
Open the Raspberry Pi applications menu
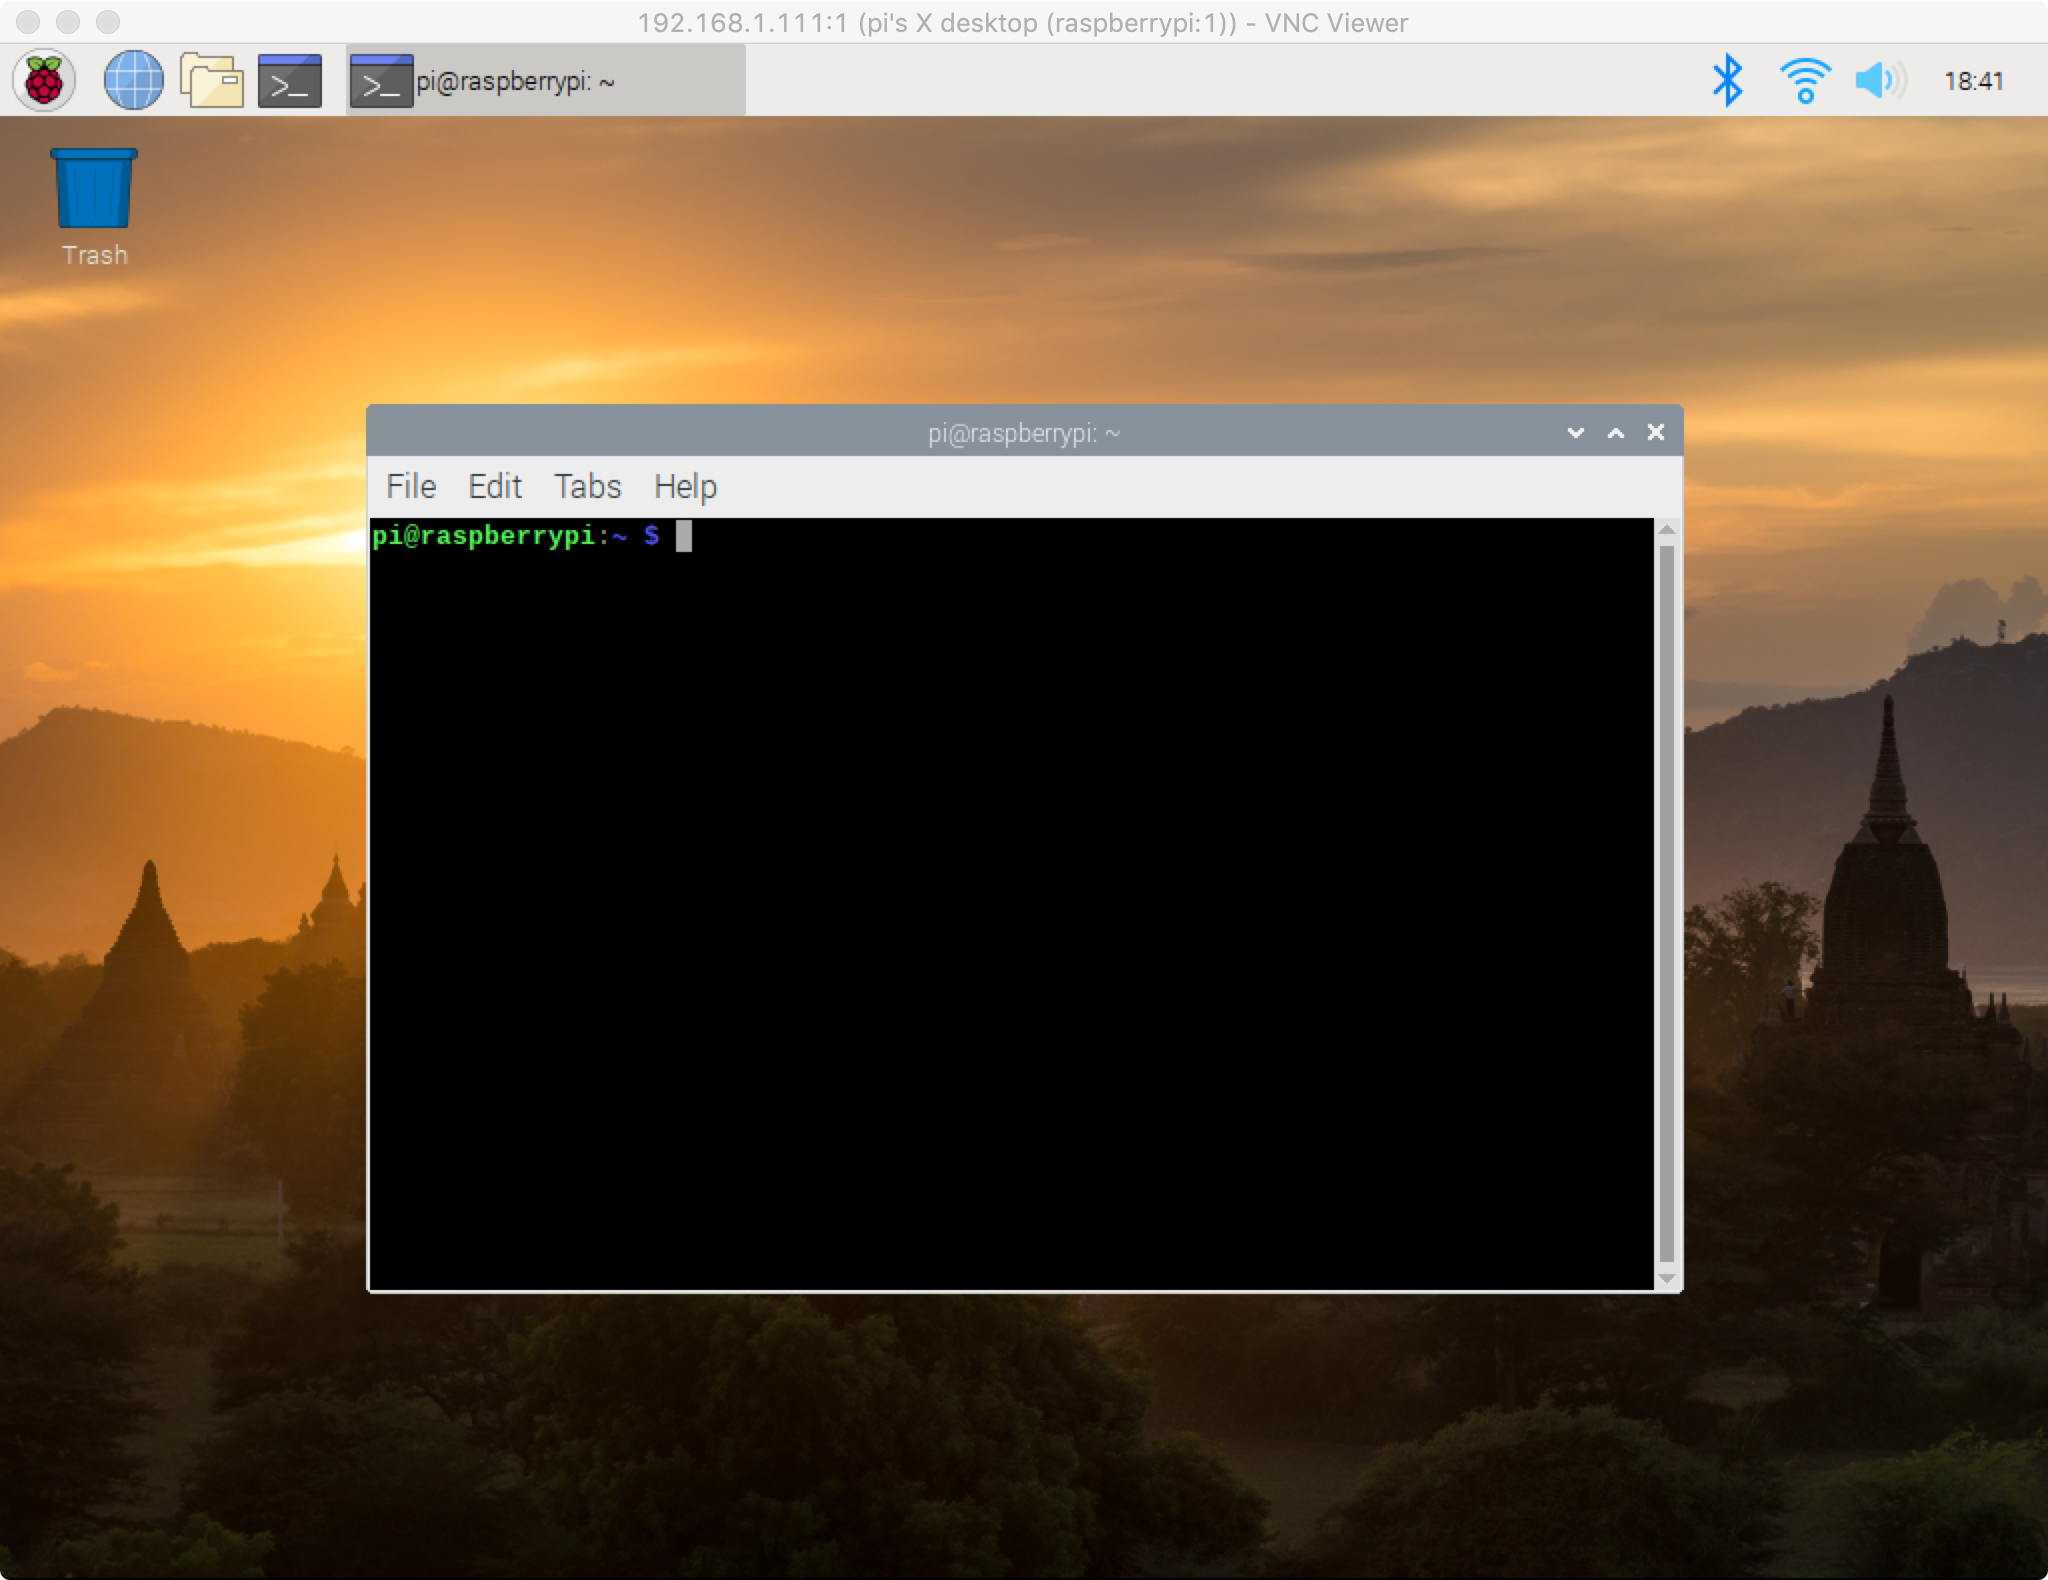coord(44,80)
